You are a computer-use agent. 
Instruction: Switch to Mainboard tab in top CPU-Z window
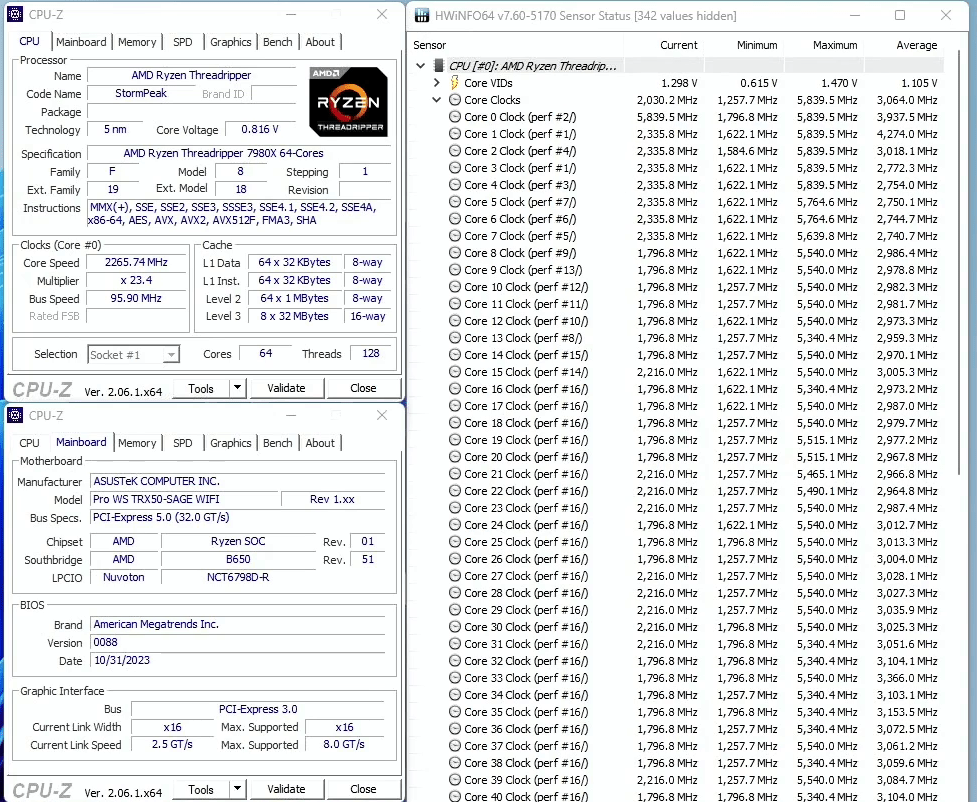81,42
